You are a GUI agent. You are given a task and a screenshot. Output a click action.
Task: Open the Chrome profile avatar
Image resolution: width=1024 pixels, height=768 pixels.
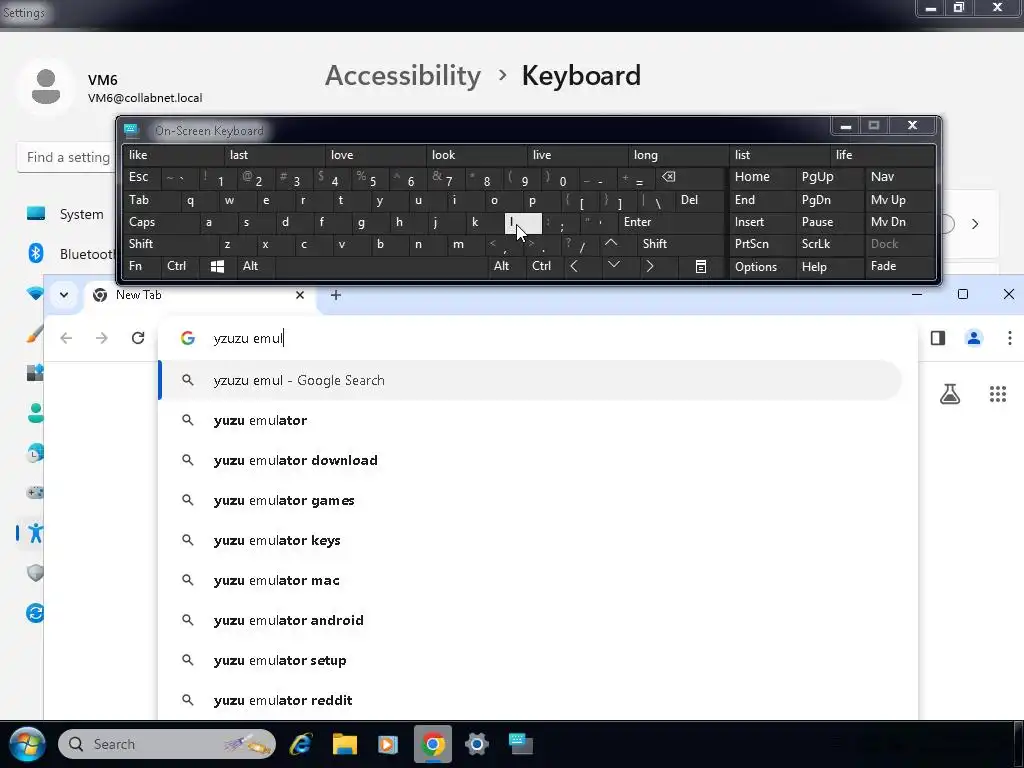tap(974, 338)
